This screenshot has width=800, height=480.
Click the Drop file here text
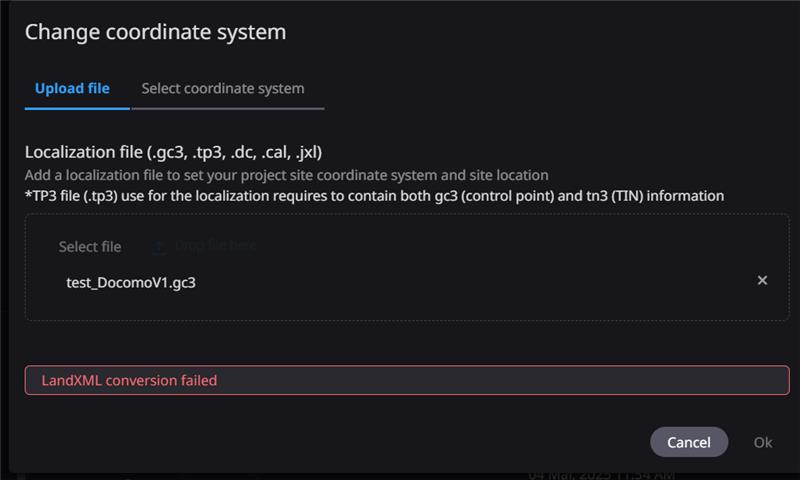pyautogui.click(x=215, y=246)
